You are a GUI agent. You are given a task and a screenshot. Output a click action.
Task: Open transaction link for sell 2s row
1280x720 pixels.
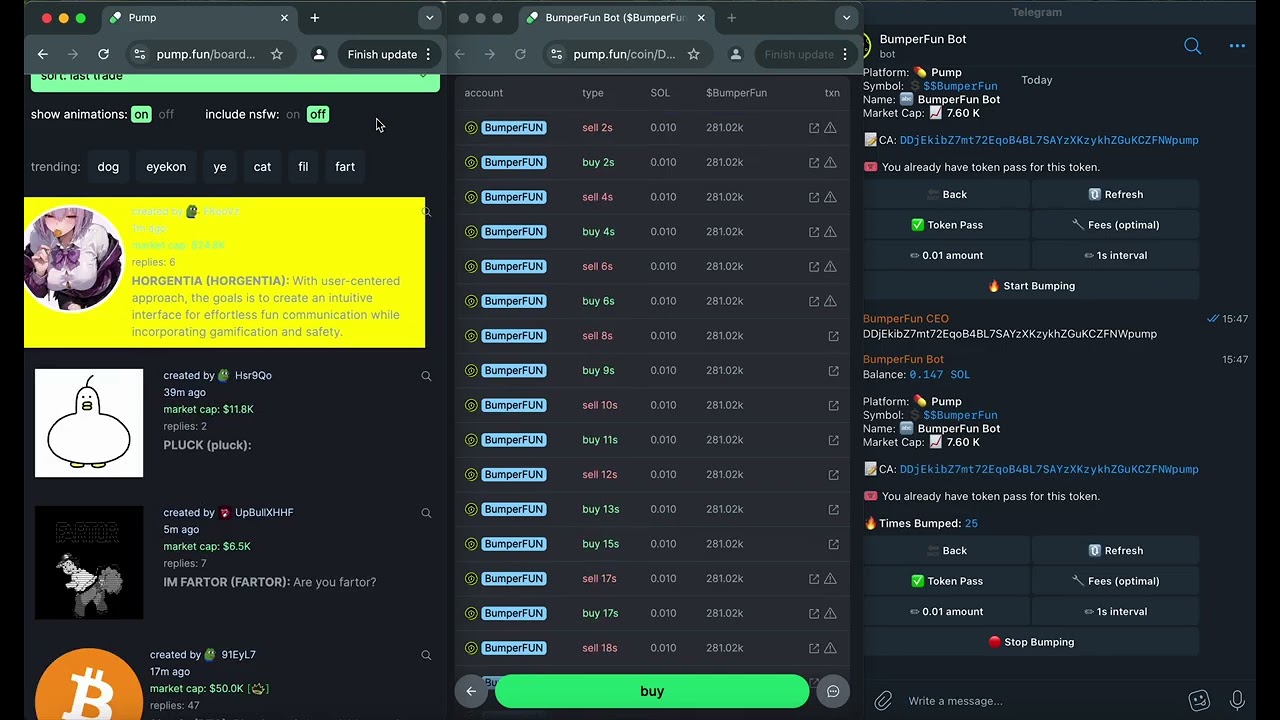coord(814,128)
